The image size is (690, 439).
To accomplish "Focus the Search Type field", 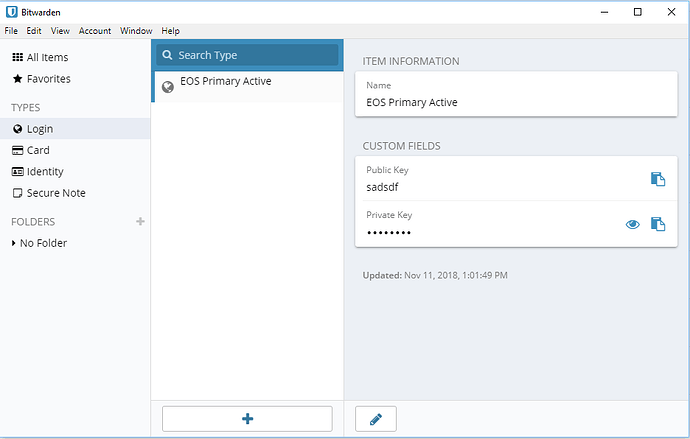I will [x=247, y=55].
